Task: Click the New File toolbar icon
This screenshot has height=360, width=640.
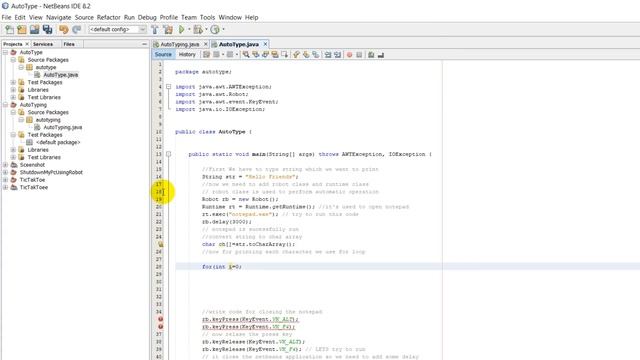Action: tap(9, 29)
